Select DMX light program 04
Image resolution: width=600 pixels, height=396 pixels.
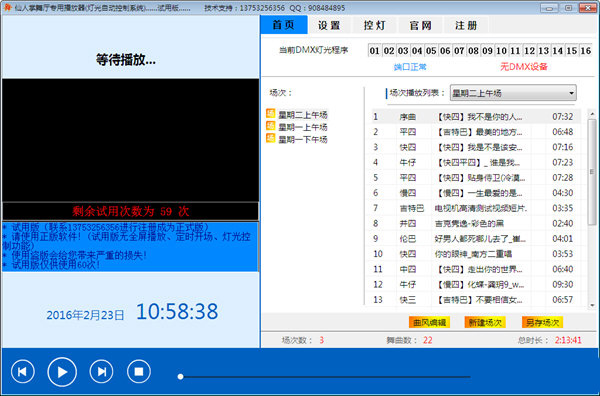(417, 51)
